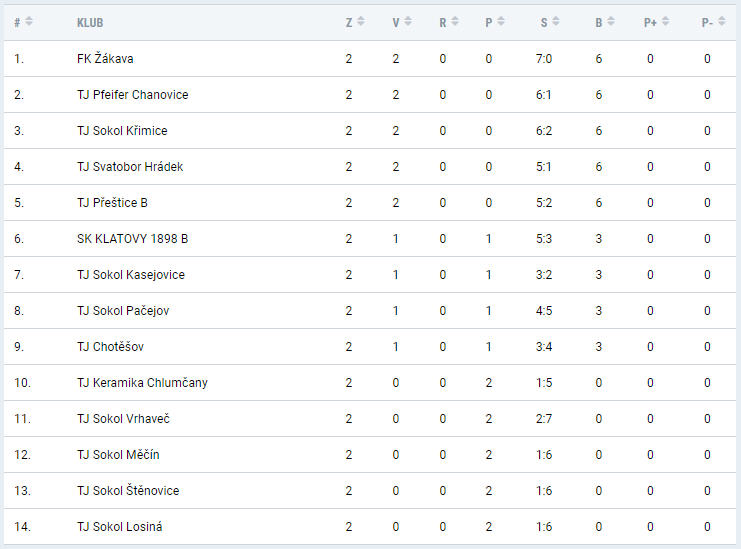Sort by V wins column arrows
Viewport: 741px width, 549px height.
(408, 22)
